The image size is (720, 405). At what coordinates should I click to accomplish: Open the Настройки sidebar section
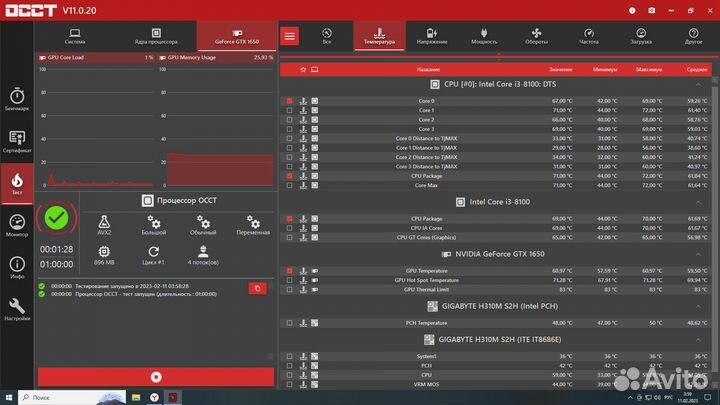click(17, 309)
